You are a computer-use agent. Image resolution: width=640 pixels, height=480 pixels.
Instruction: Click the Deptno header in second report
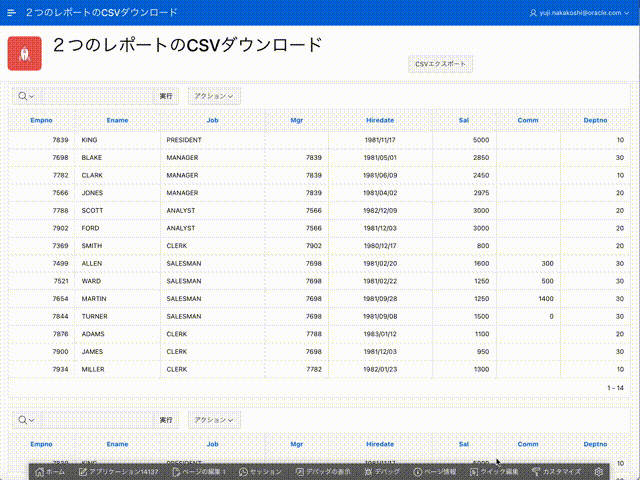tap(595, 444)
